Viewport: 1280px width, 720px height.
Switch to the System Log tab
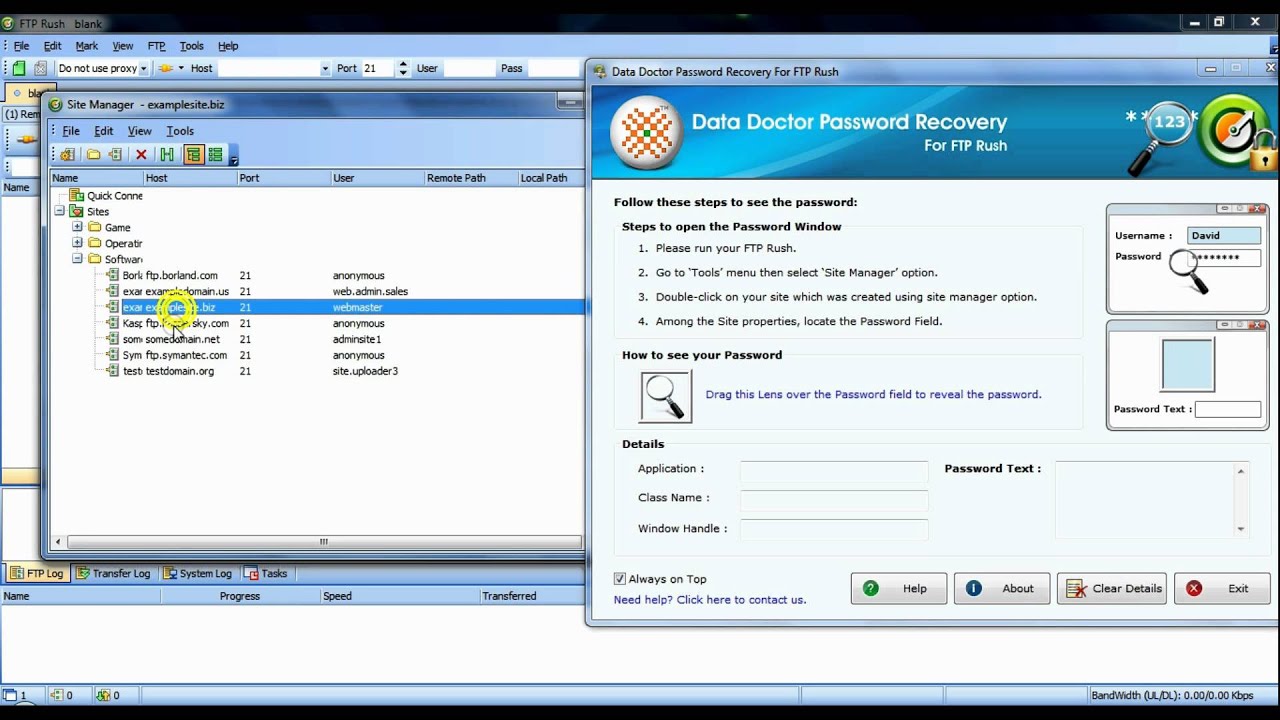(x=198, y=574)
